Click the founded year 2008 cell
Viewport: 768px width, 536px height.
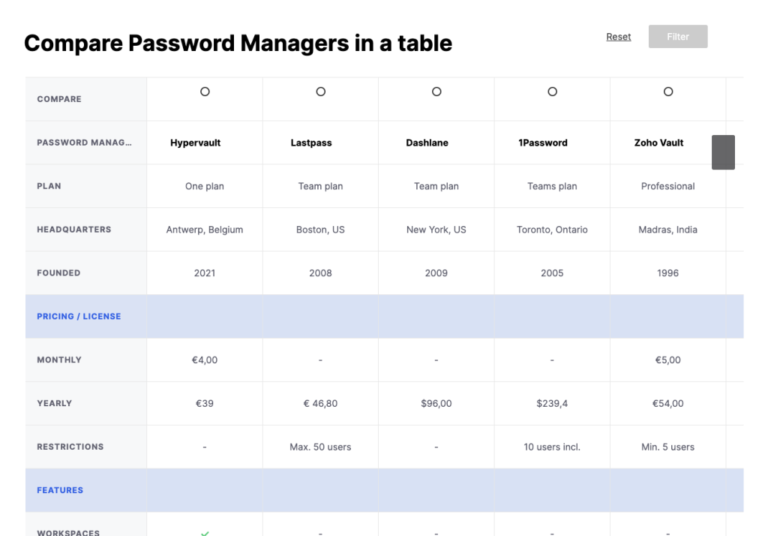(320, 273)
